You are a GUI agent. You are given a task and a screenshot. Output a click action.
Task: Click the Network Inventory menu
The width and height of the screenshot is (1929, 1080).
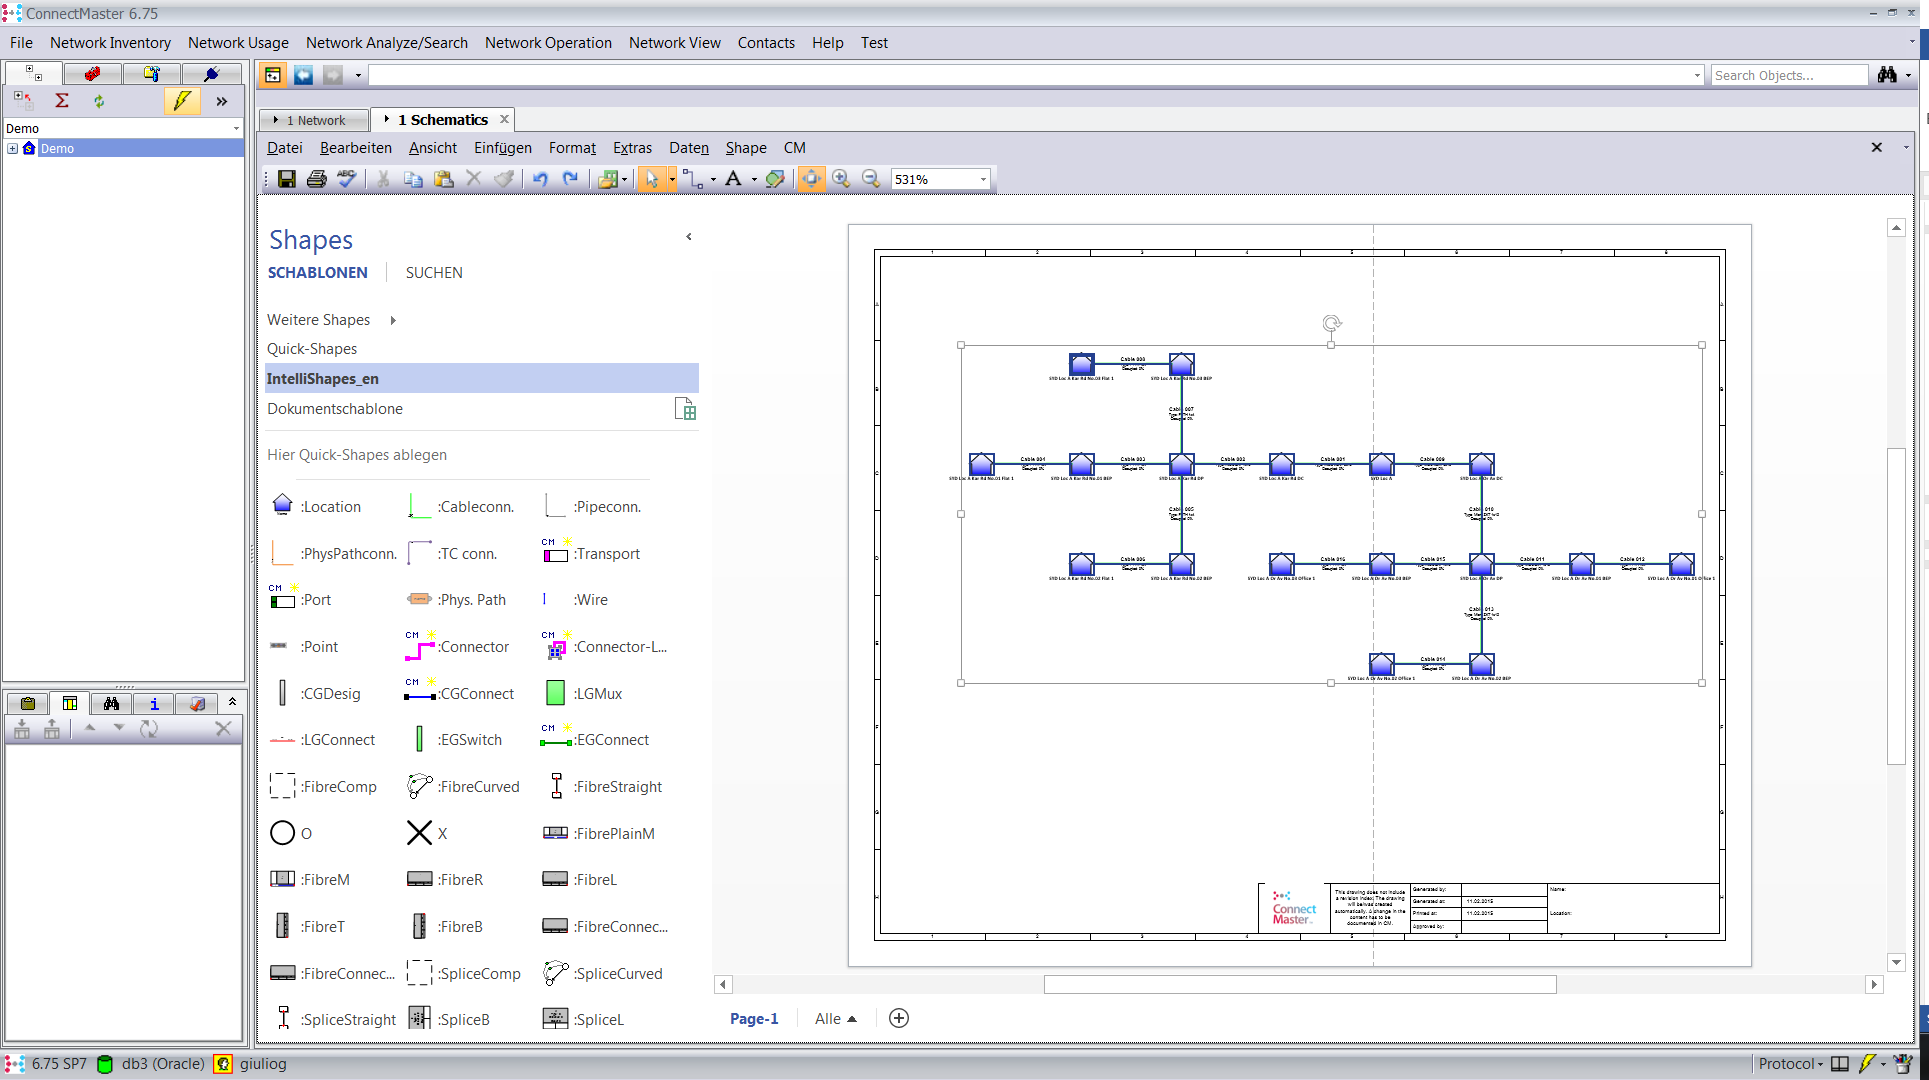[110, 42]
